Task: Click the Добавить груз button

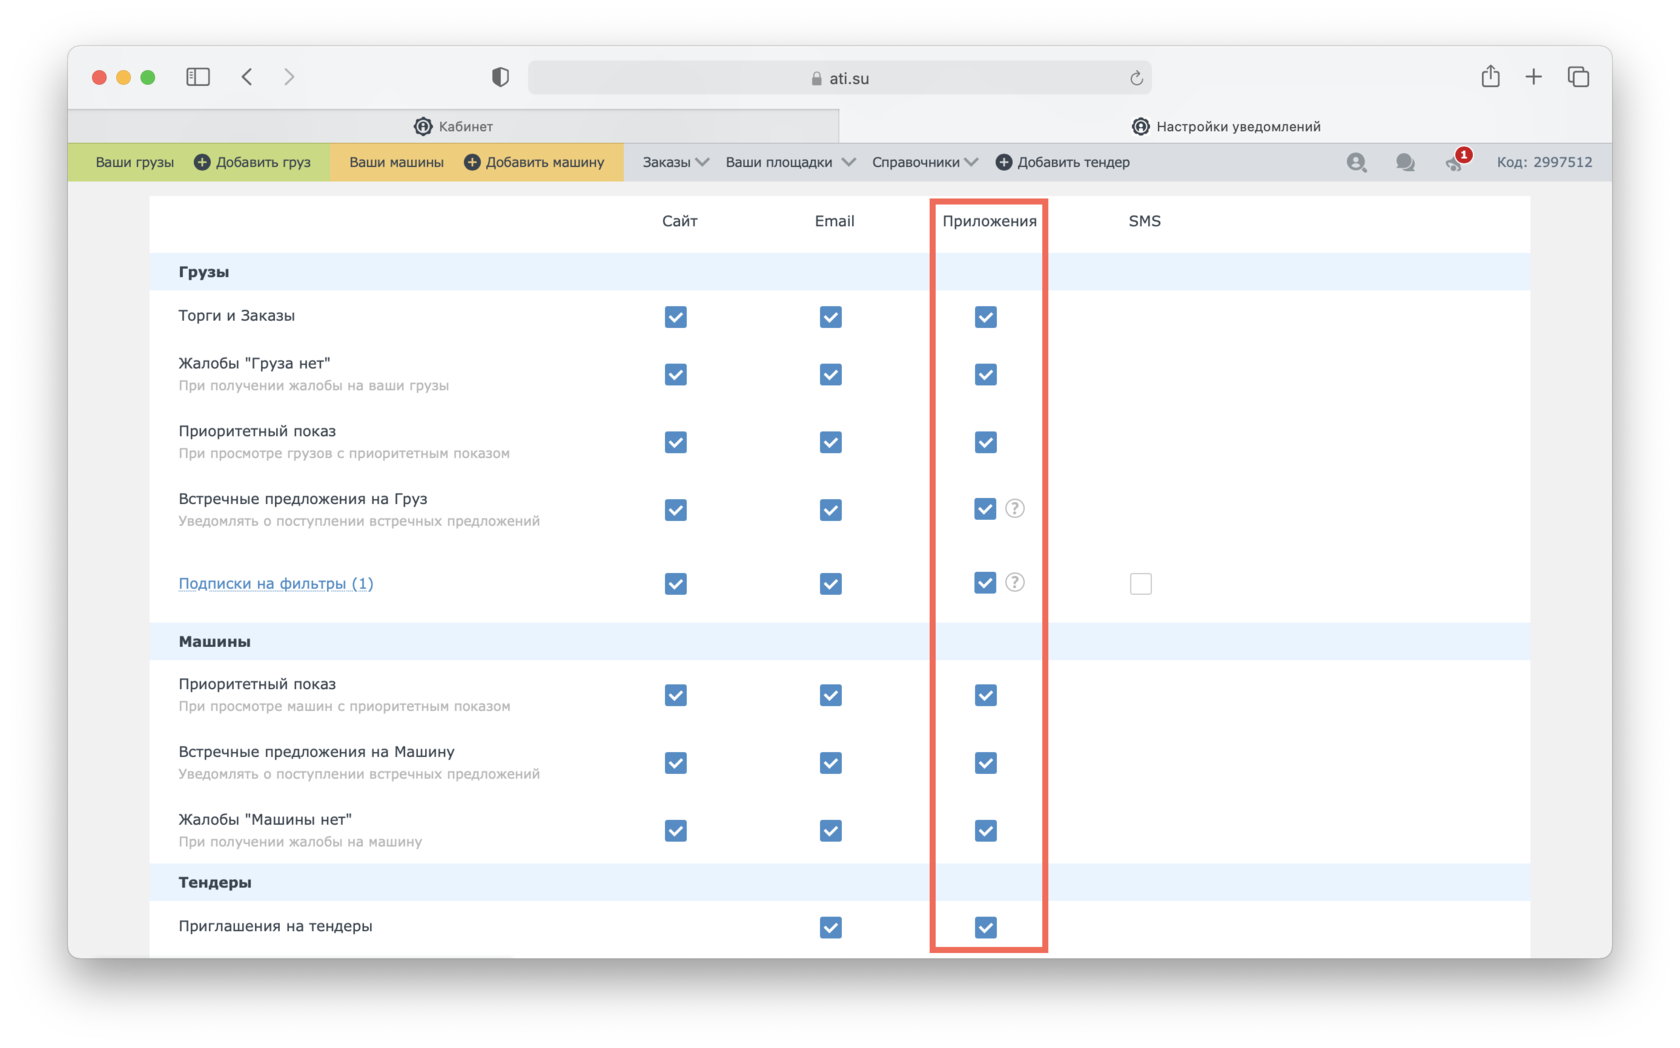Action: [x=252, y=162]
